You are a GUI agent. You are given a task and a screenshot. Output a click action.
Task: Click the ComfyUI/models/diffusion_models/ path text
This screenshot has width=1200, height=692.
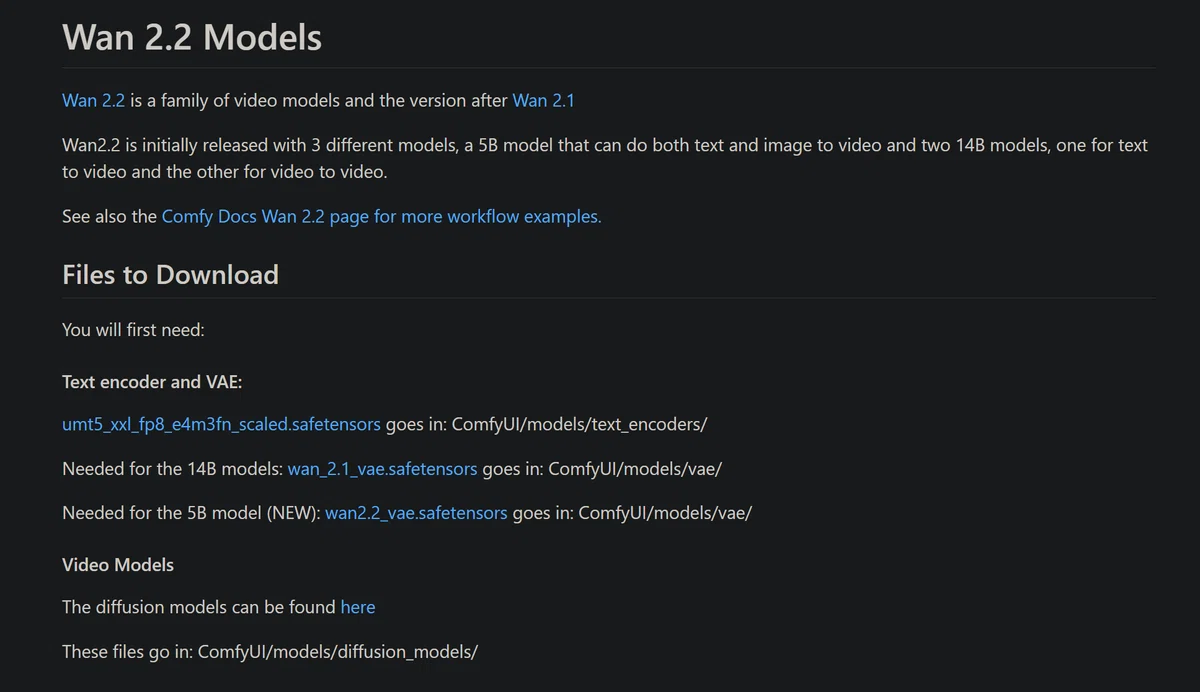click(338, 652)
